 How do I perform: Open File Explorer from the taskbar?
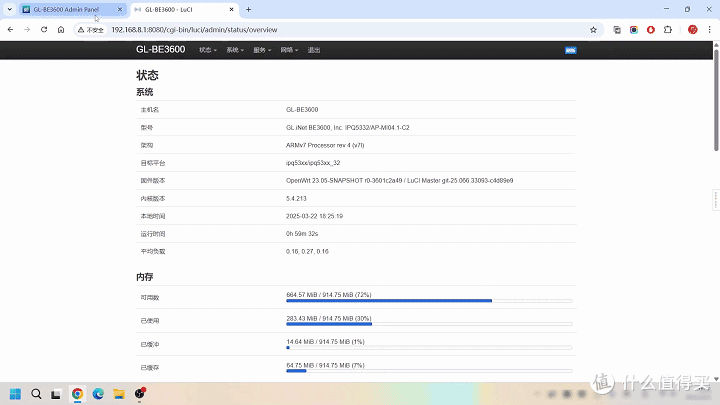point(119,394)
